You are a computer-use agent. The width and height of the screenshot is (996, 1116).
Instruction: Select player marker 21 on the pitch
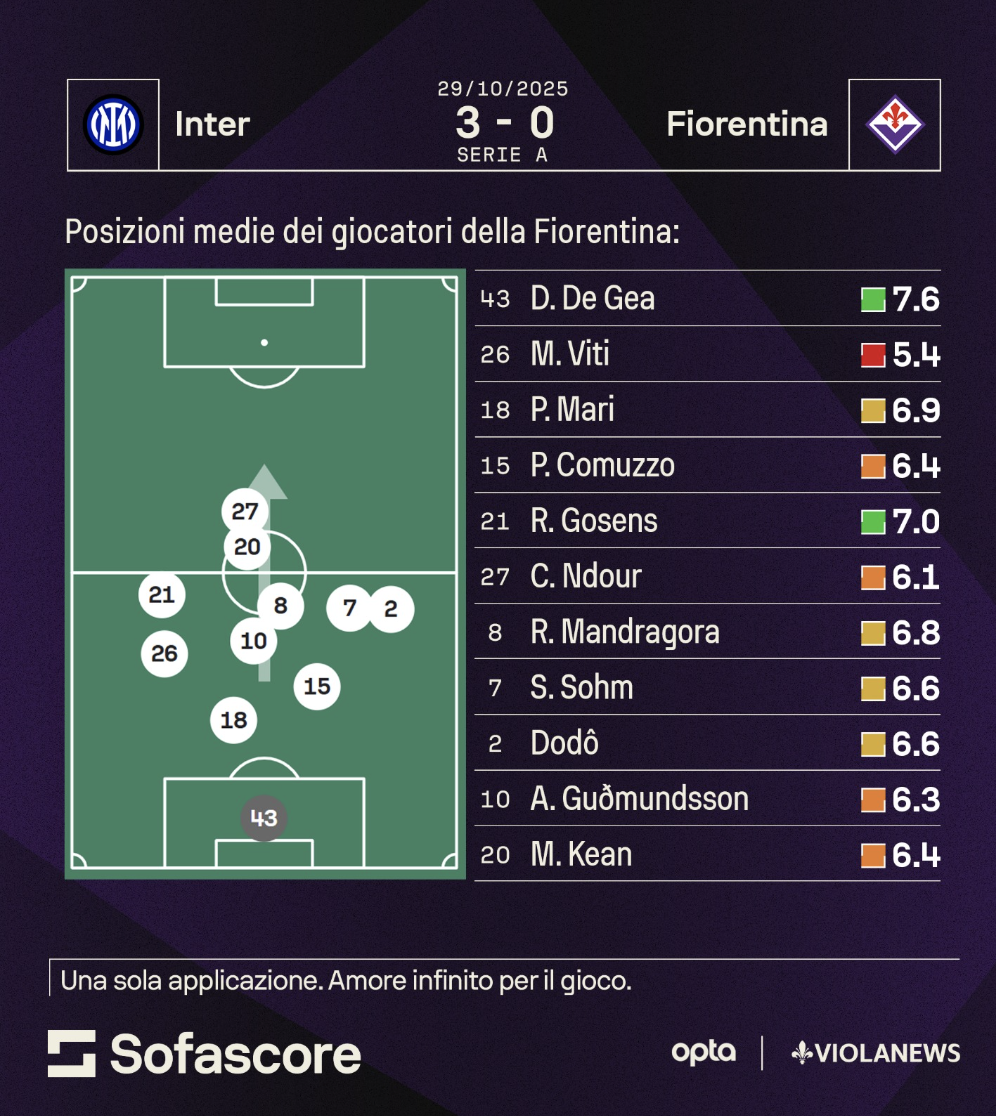[162, 595]
